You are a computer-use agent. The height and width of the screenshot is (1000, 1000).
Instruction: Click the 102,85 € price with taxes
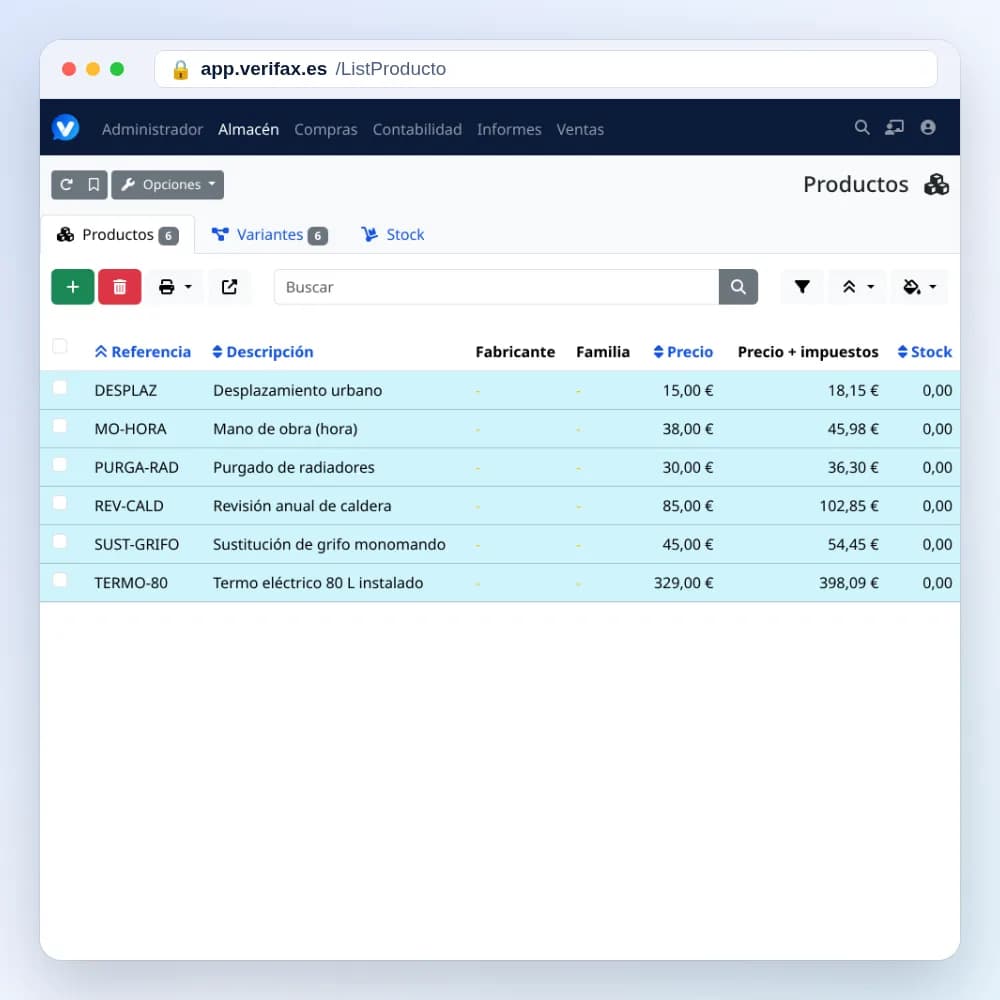point(849,506)
